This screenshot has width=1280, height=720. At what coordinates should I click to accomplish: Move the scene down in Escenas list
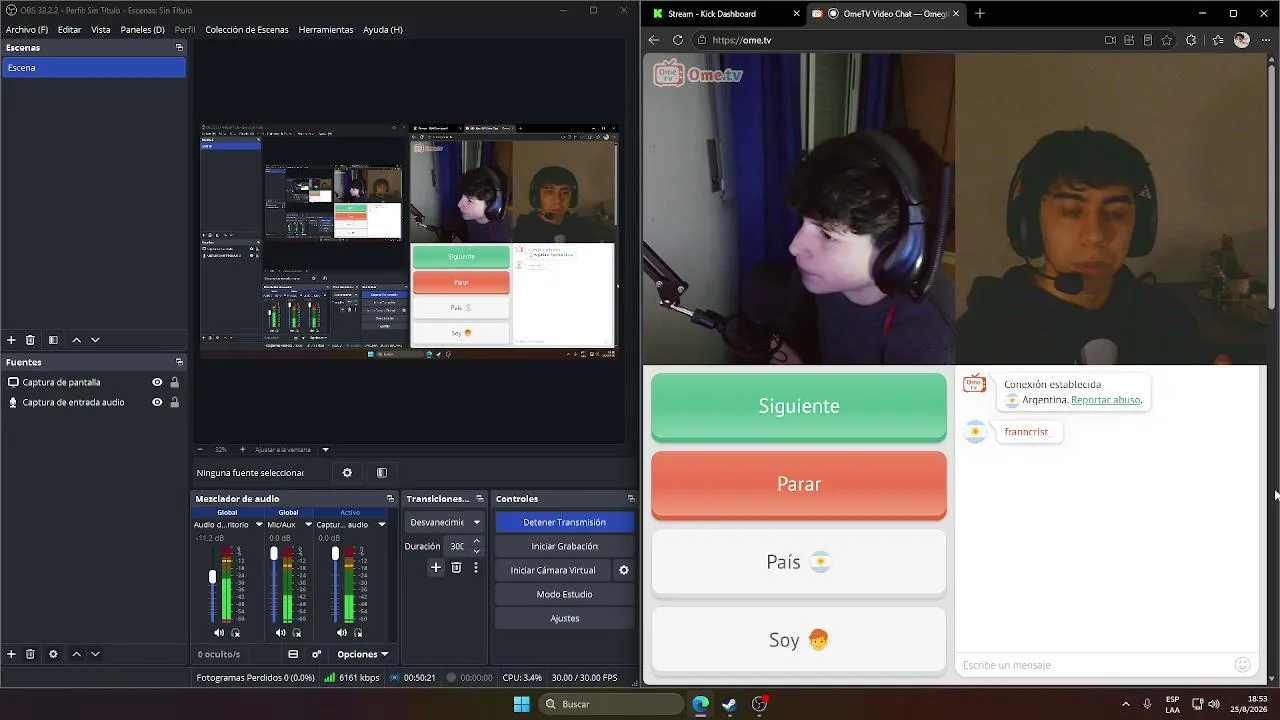95,340
